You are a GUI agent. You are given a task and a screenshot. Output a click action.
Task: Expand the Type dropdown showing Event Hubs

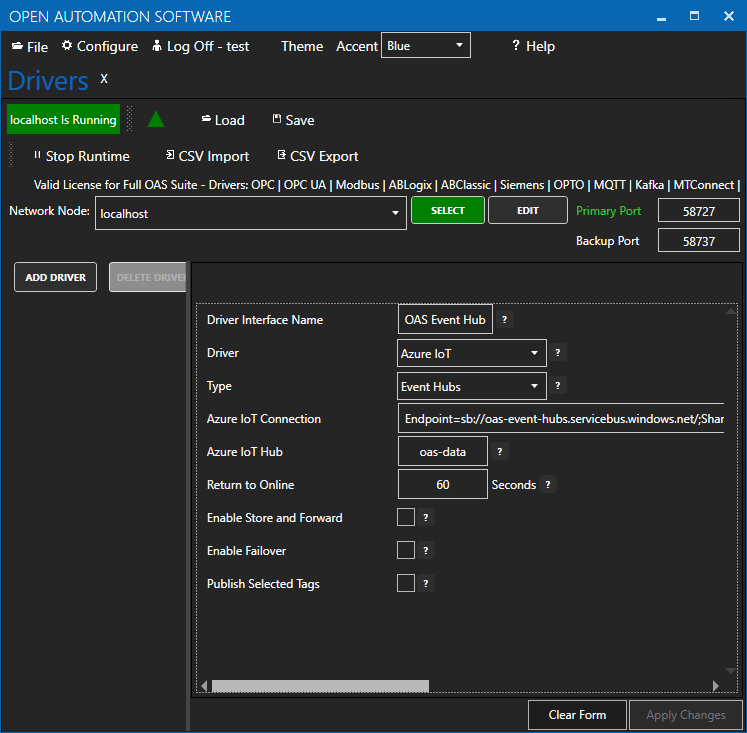(472, 386)
